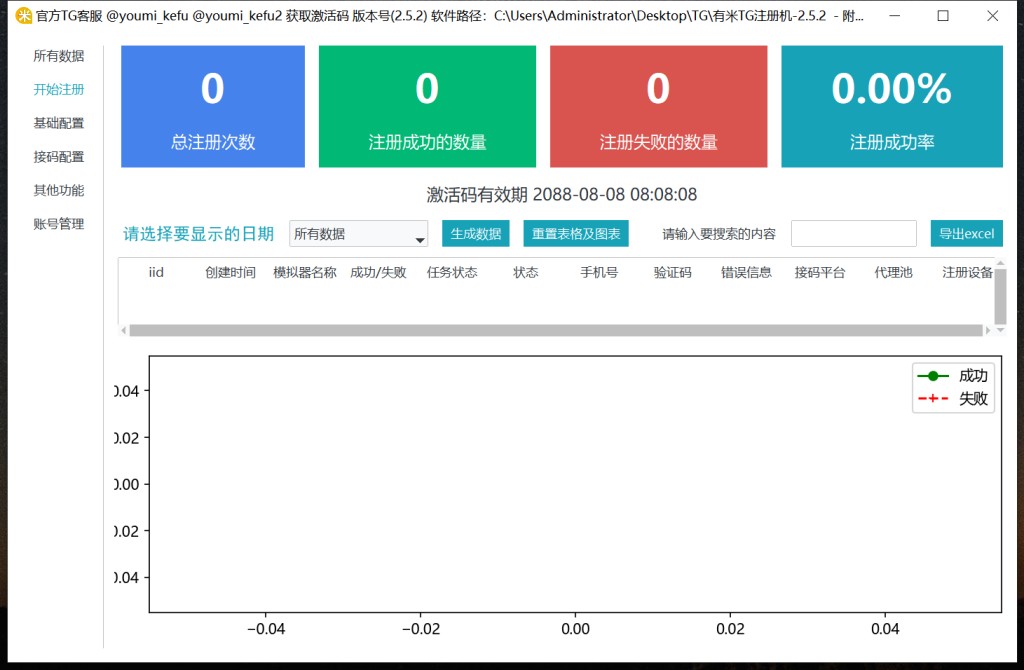This screenshot has height=670, width=1024.
Task: Click the app logo icon in the title bar
Action: 24,16
